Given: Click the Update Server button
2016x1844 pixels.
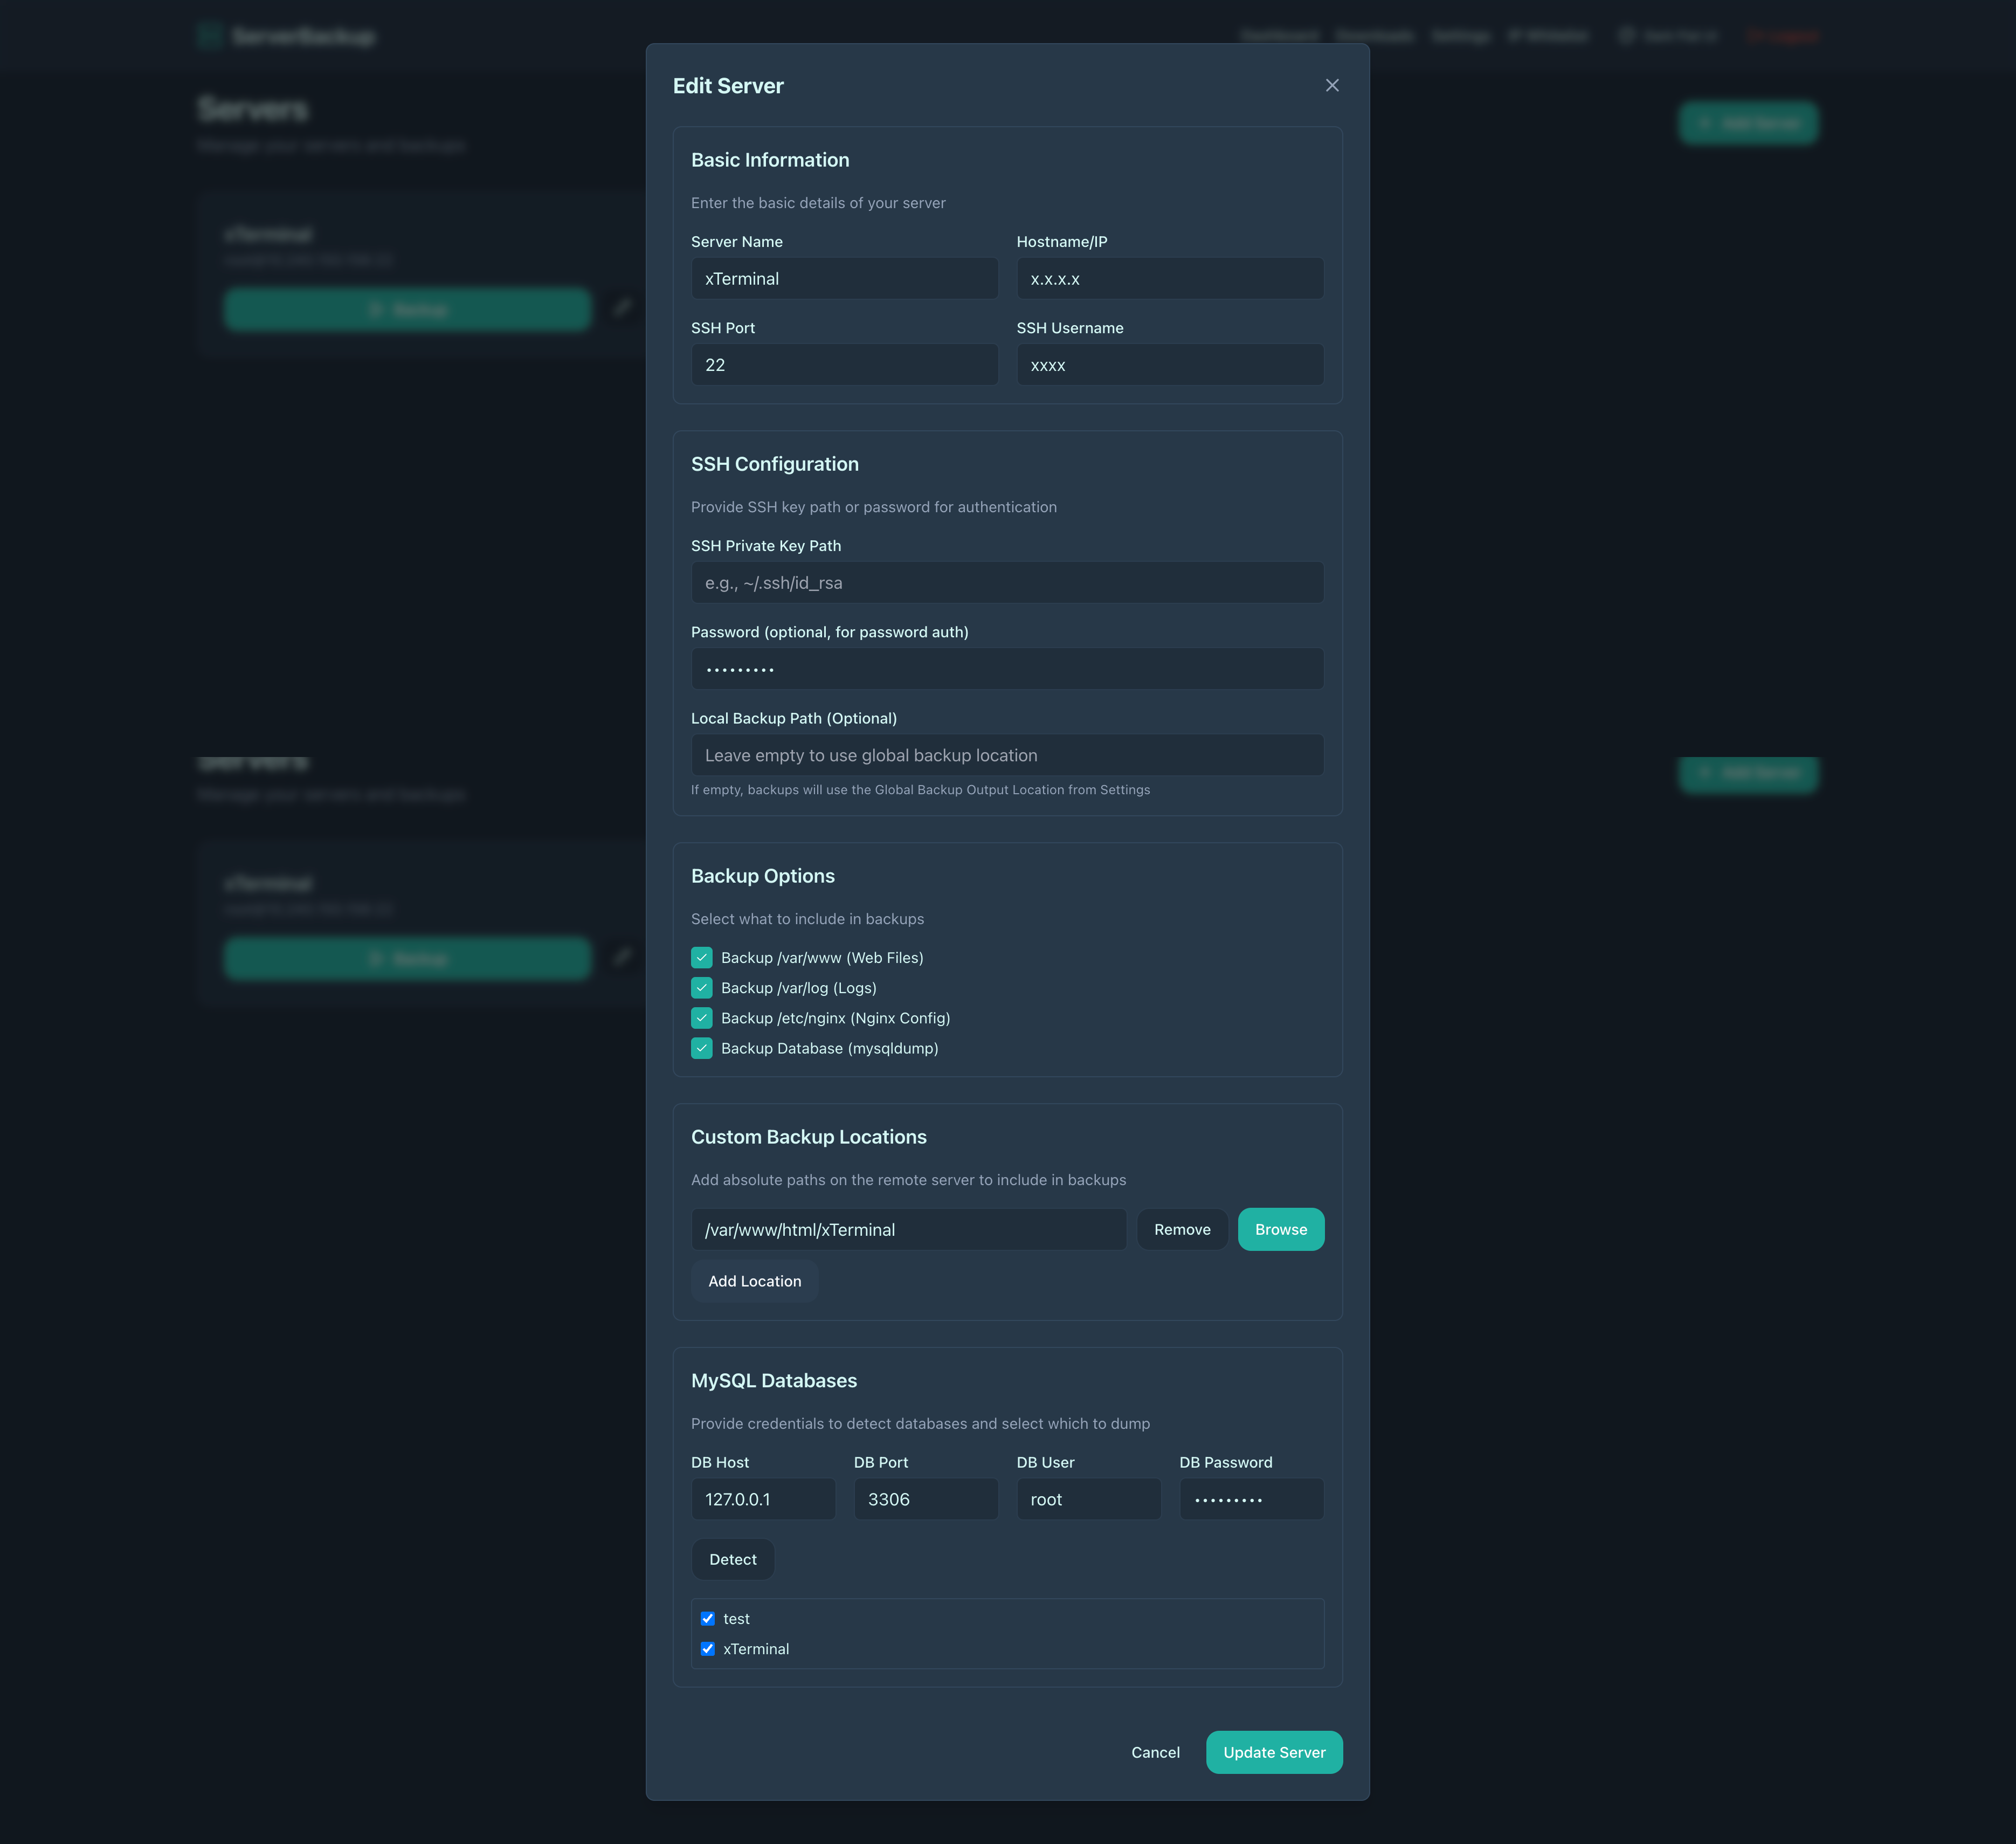Looking at the screenshot, I should click(x=1274, y=1752).
